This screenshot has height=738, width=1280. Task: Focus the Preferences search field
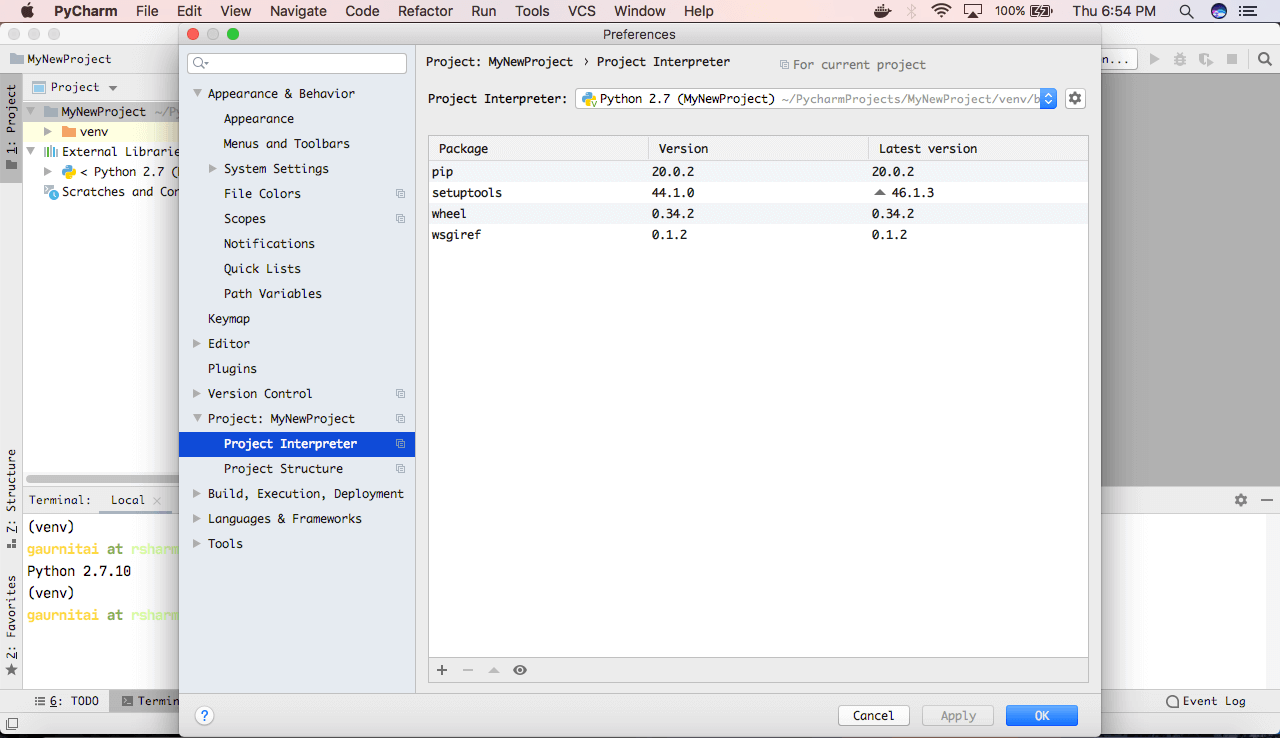(297, 63)
